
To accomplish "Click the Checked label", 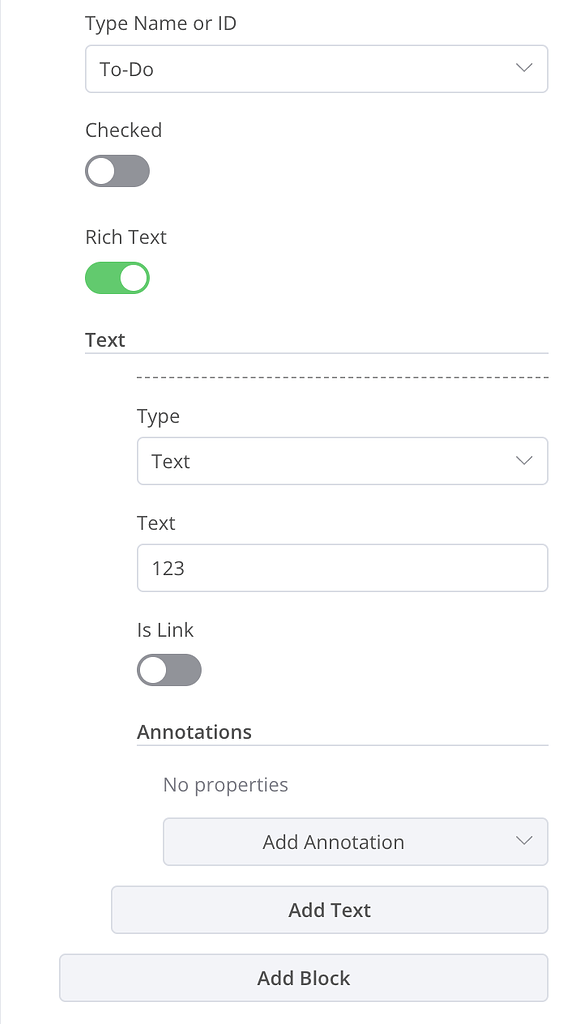I will coord(123,130).
